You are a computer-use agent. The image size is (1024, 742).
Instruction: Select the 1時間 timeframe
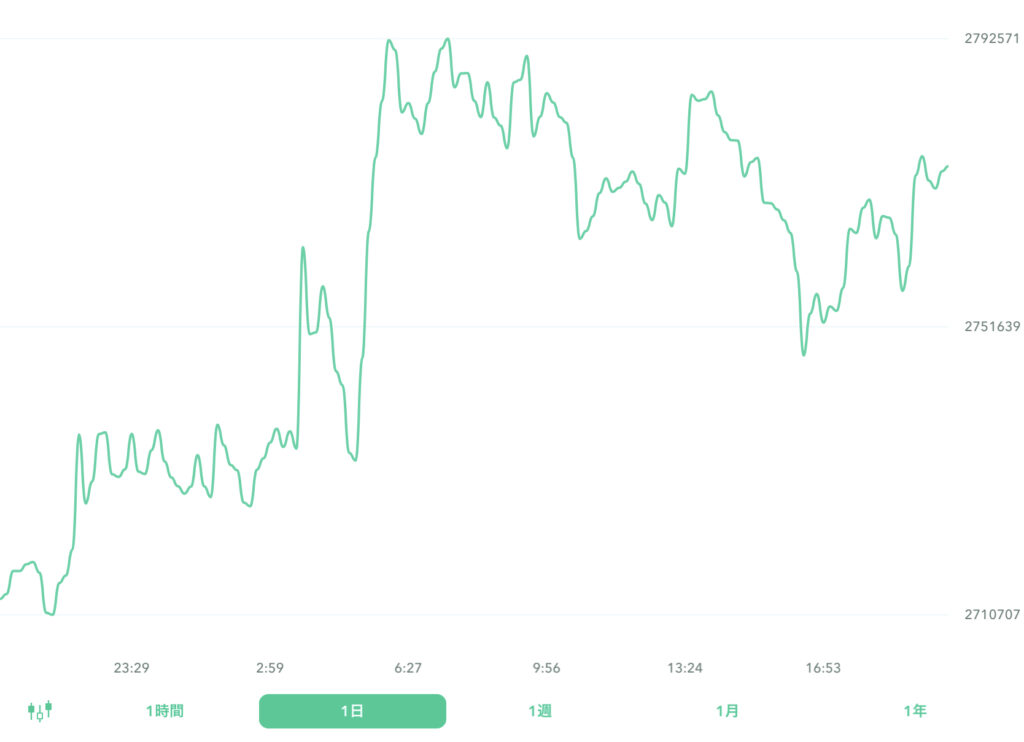coord(166,711)
